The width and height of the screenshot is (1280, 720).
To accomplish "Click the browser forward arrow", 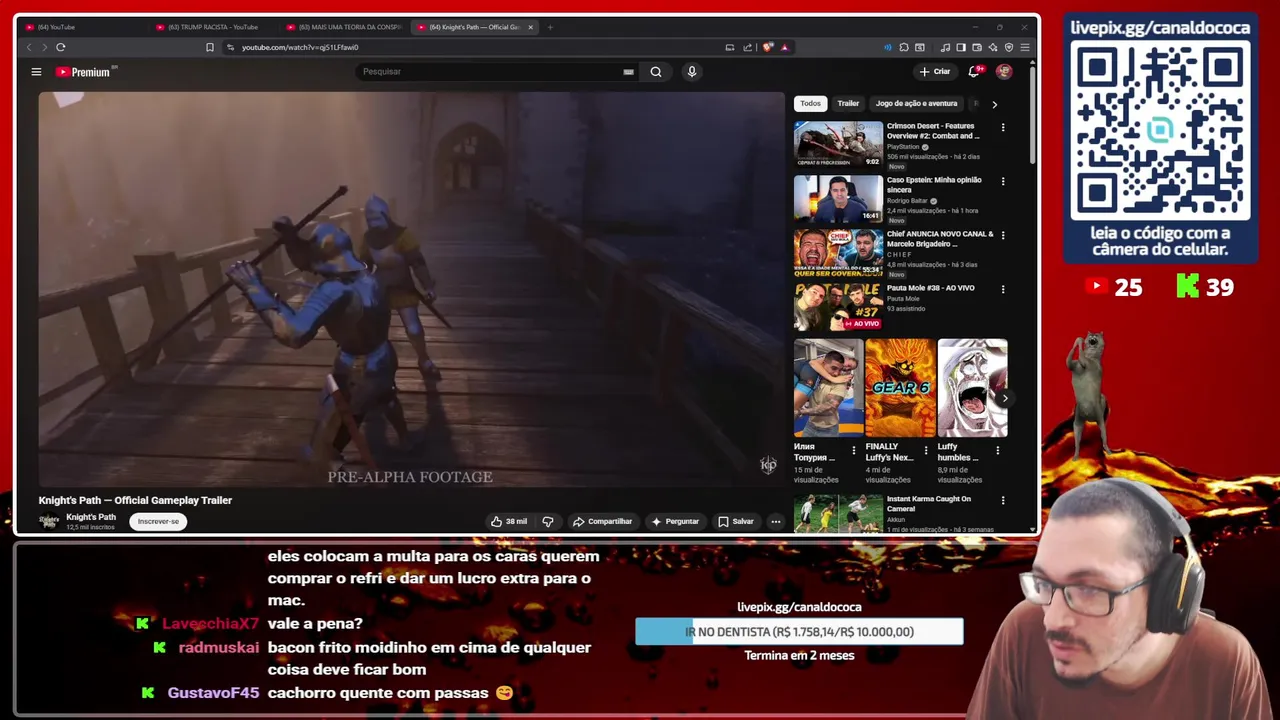I will pyautogui.click(x=44, y=47).
